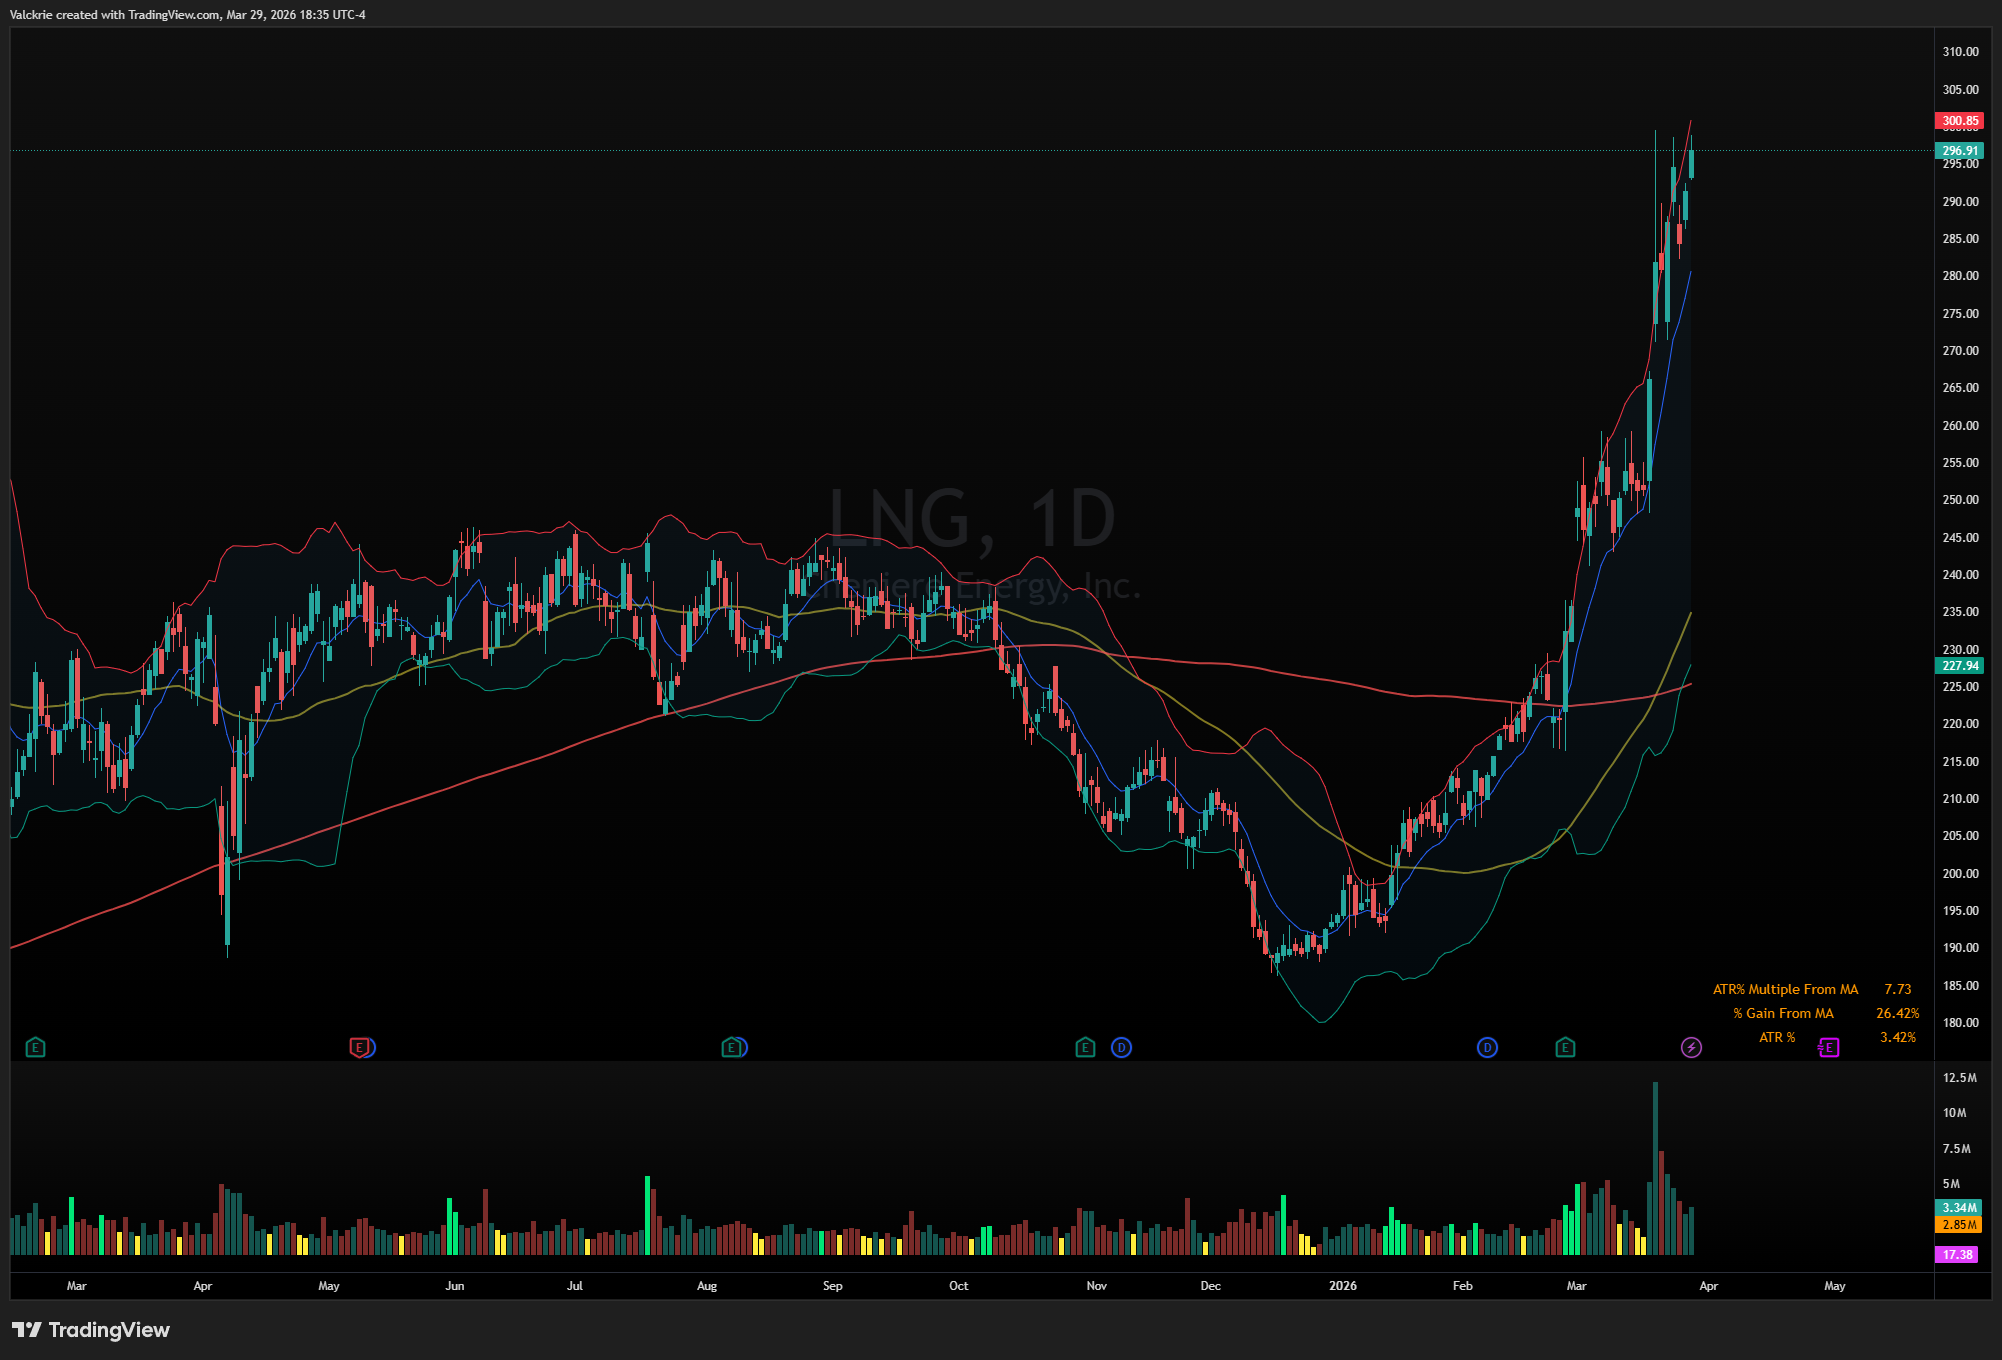Image resolution: width=2002 pixels, height=1360 pixels.
Task: Click the dividend marker near November
Action: point(1121,1048)
